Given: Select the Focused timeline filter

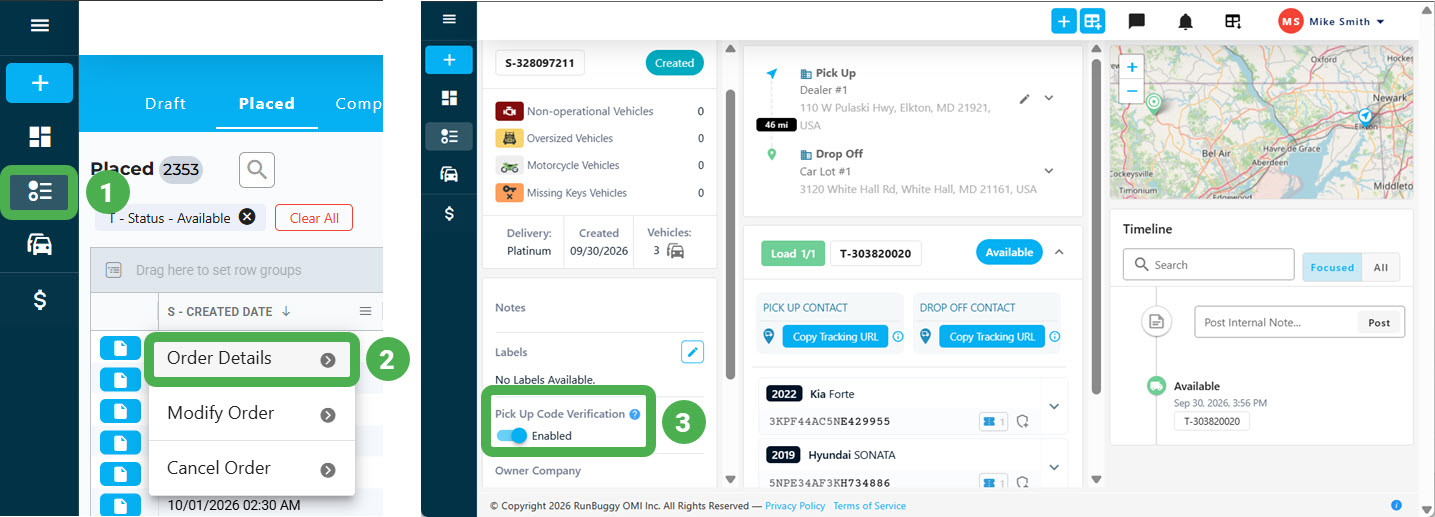Looking at the screenshot, I should point(1332,267).
